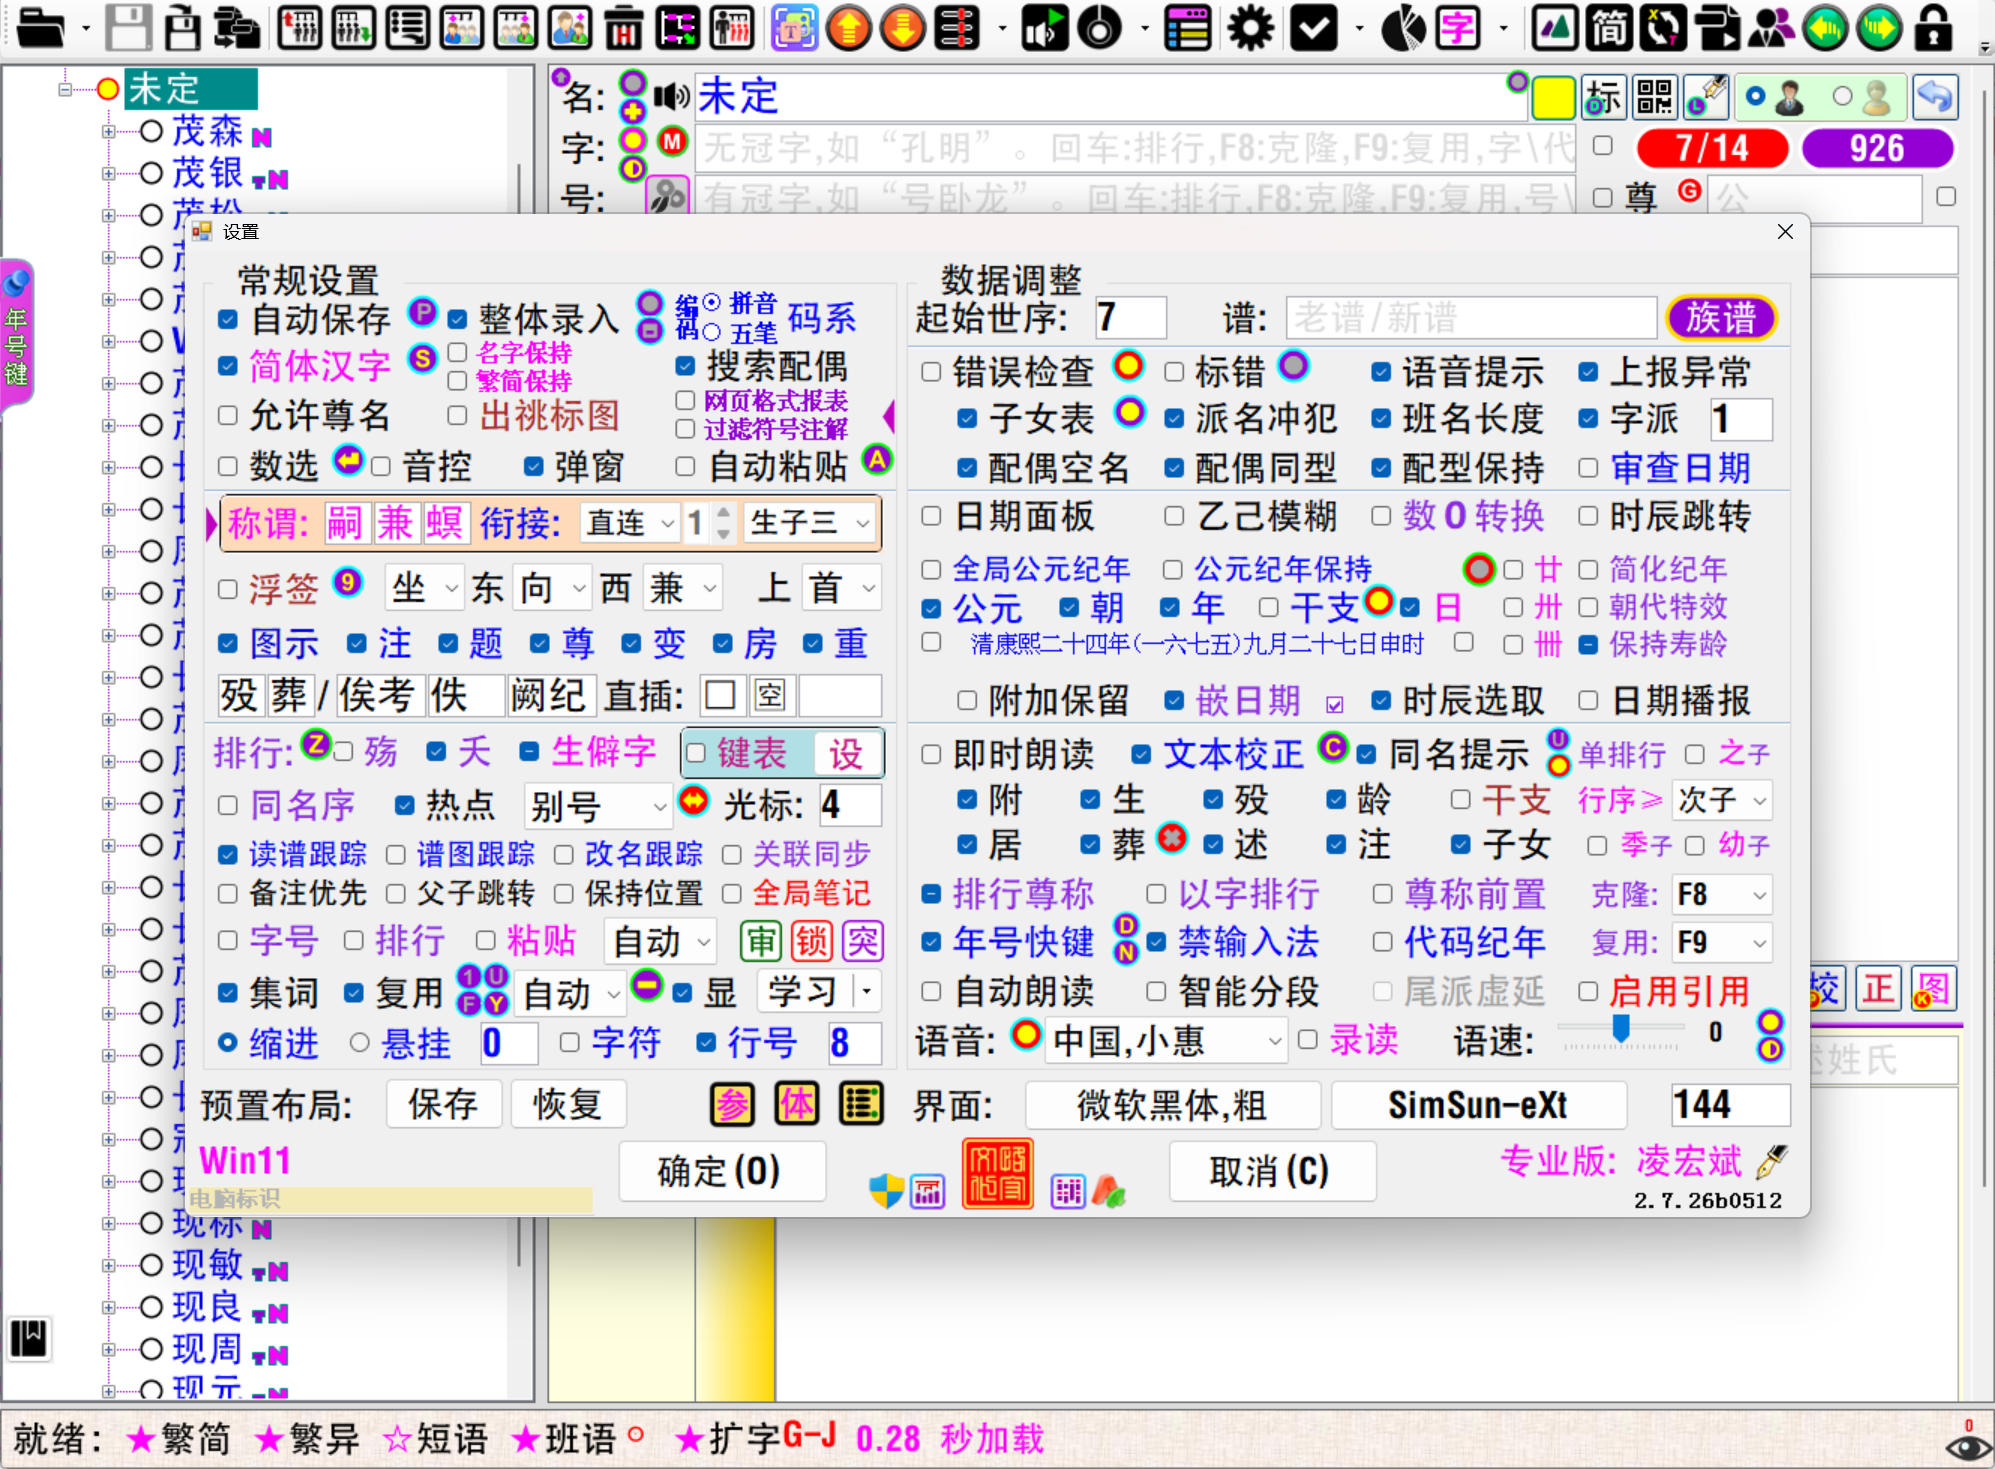Click the QR code icon
The width and height of the screenshot is (1995, 1469).
coord(1655,97)
